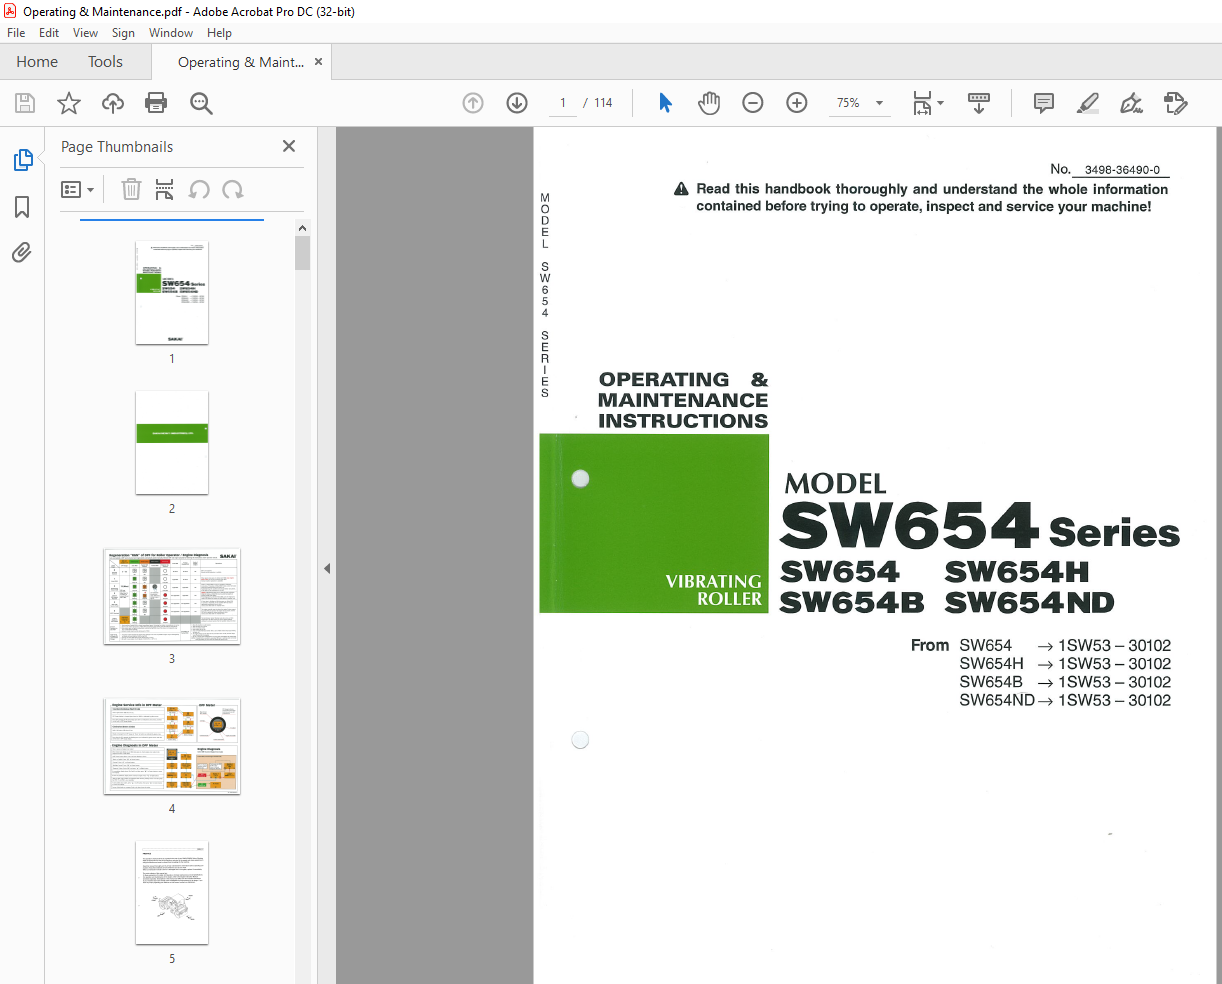Click the print pages thumbnail icon
Image resolution: width=1222 pixels, height=984 pixels.
(165, 189)
